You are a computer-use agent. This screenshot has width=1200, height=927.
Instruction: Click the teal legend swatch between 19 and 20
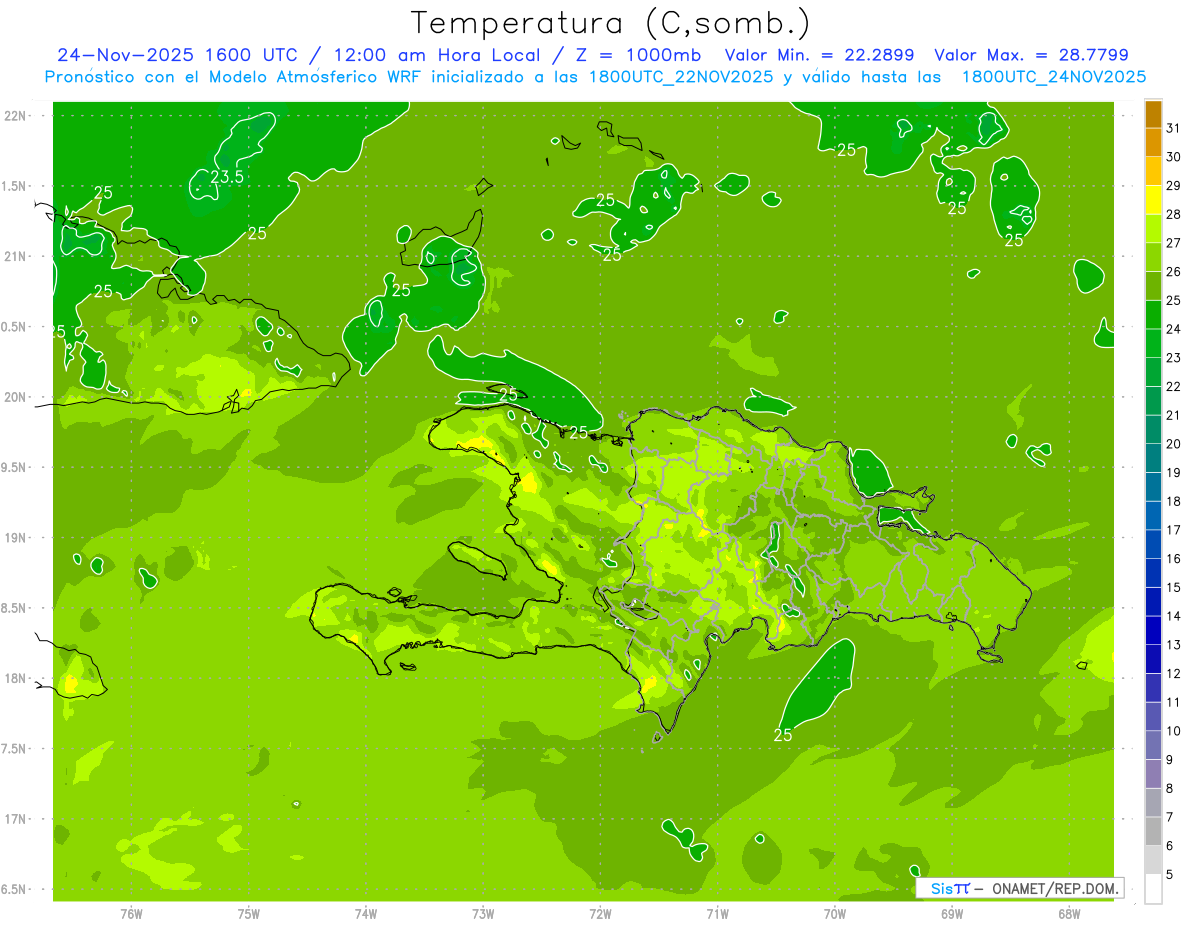1153,458
